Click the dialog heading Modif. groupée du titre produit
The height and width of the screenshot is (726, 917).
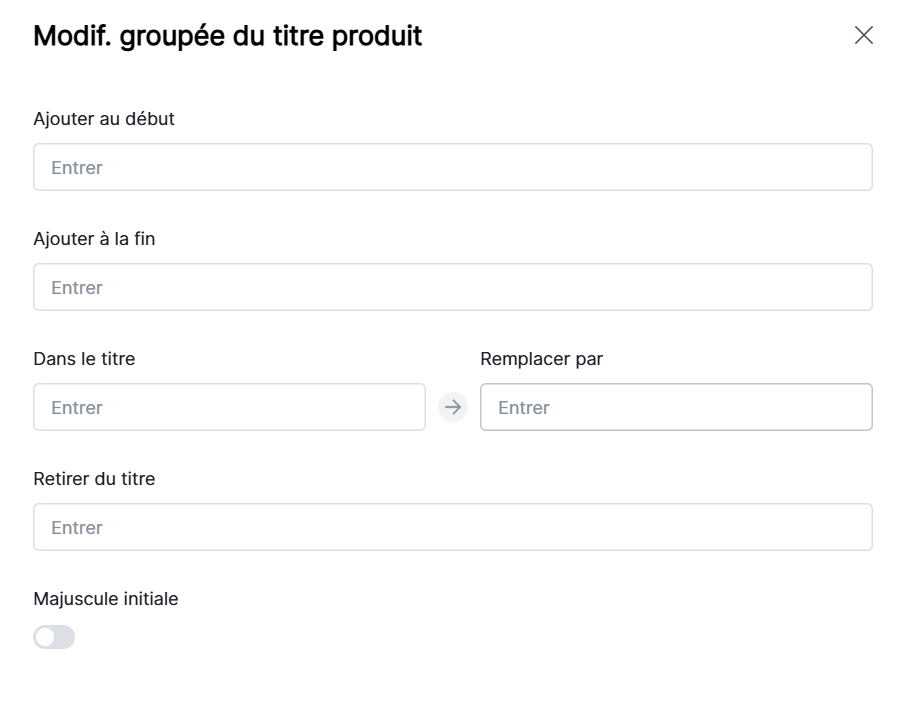(228, 36)
